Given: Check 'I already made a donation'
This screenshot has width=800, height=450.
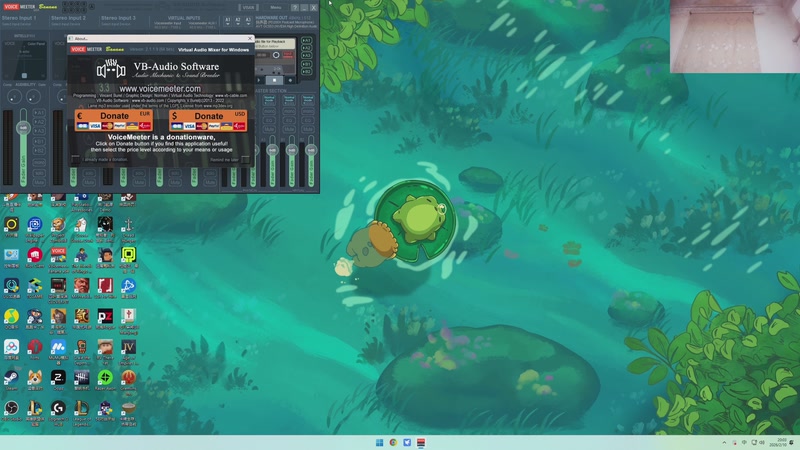Looking at the screenshot, I should pos(75,160).
